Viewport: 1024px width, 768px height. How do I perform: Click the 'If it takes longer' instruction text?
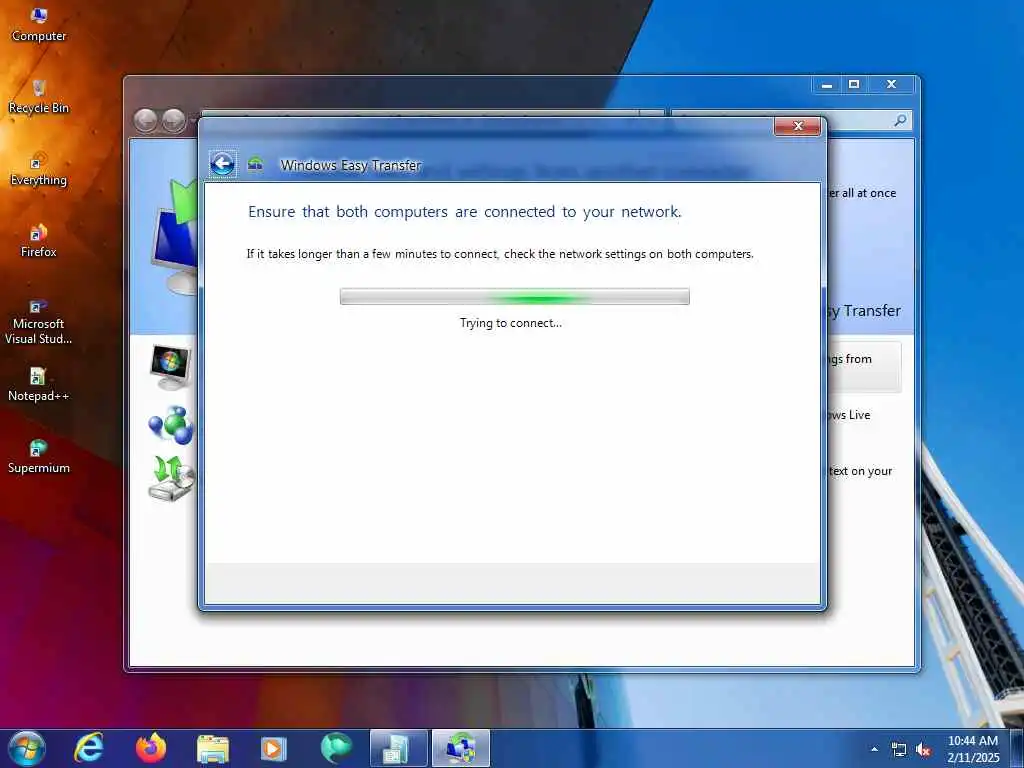coord(500,254)
